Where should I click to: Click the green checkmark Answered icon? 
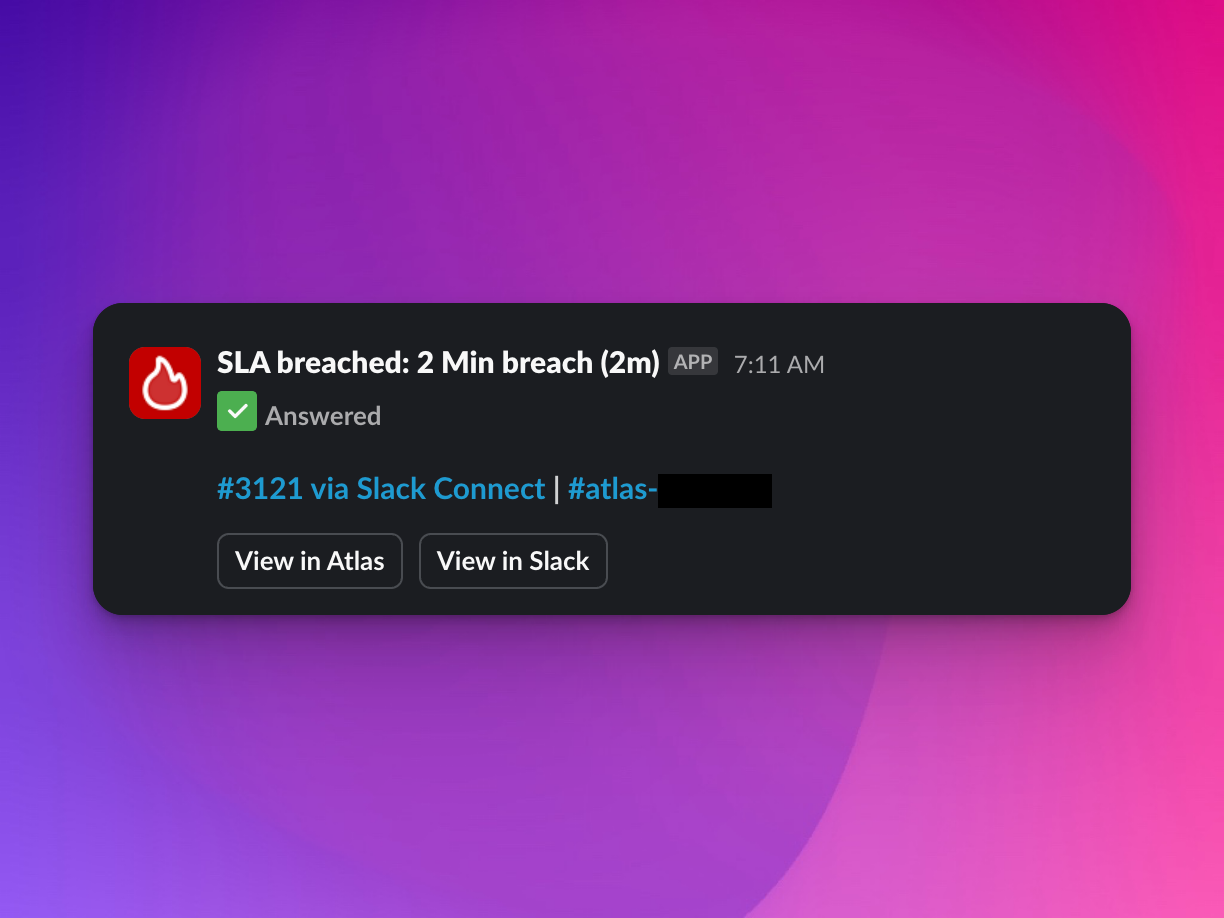(237, 411)
